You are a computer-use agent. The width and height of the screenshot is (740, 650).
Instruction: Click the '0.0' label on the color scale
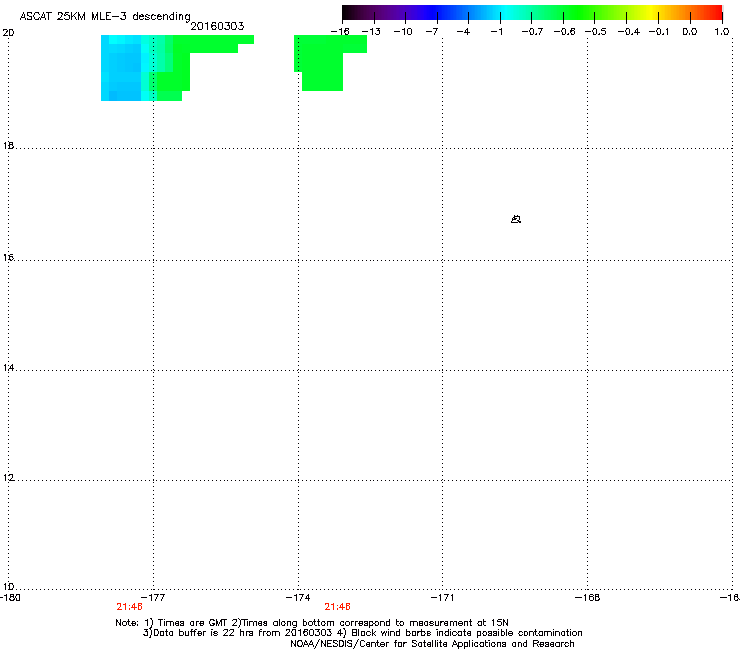click(x=690, y=32)
